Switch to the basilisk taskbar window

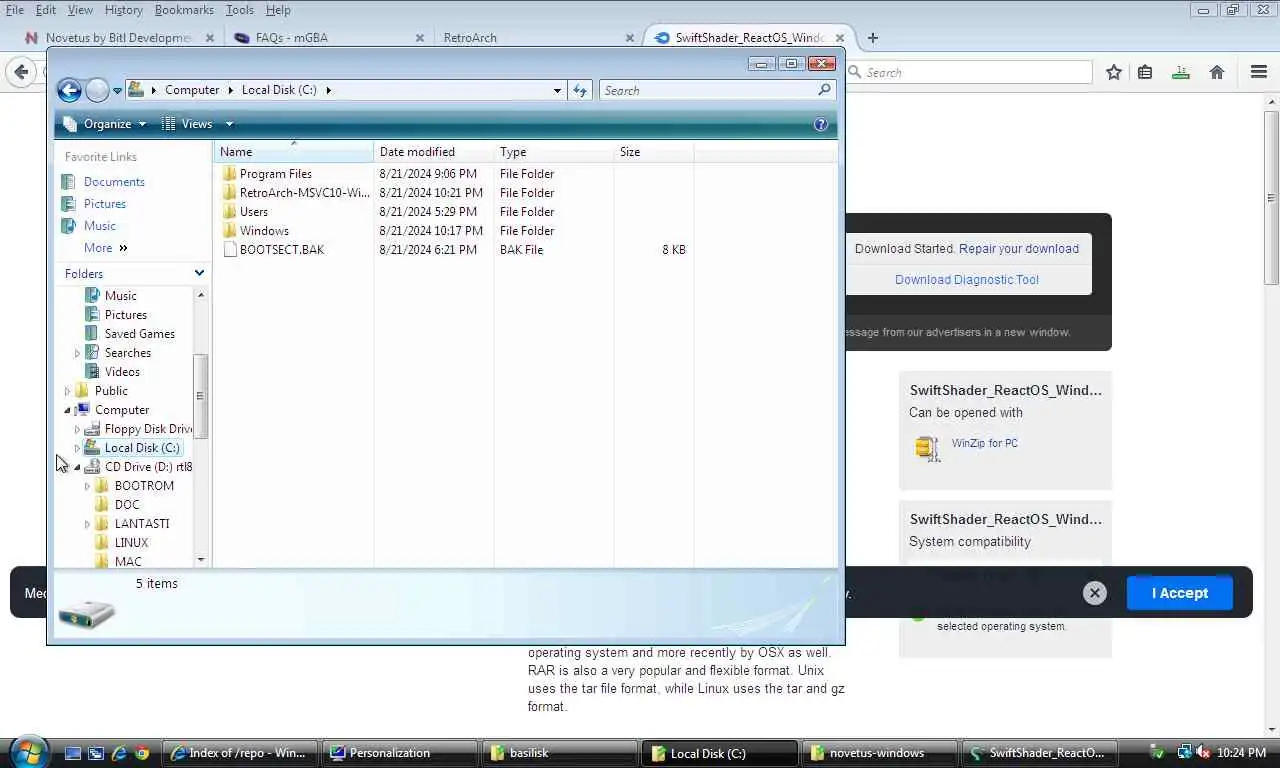click(560, 753)
